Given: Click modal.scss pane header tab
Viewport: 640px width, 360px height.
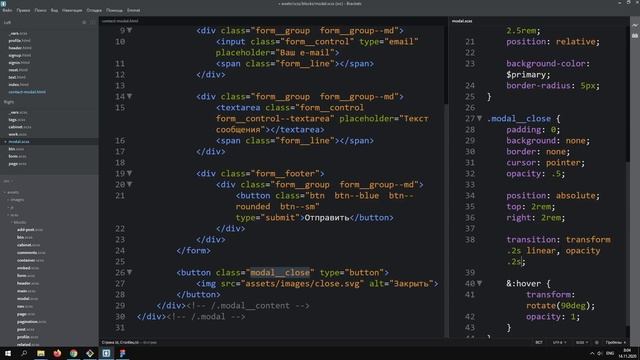Looking at the screenshot, I should click(462, 21).
